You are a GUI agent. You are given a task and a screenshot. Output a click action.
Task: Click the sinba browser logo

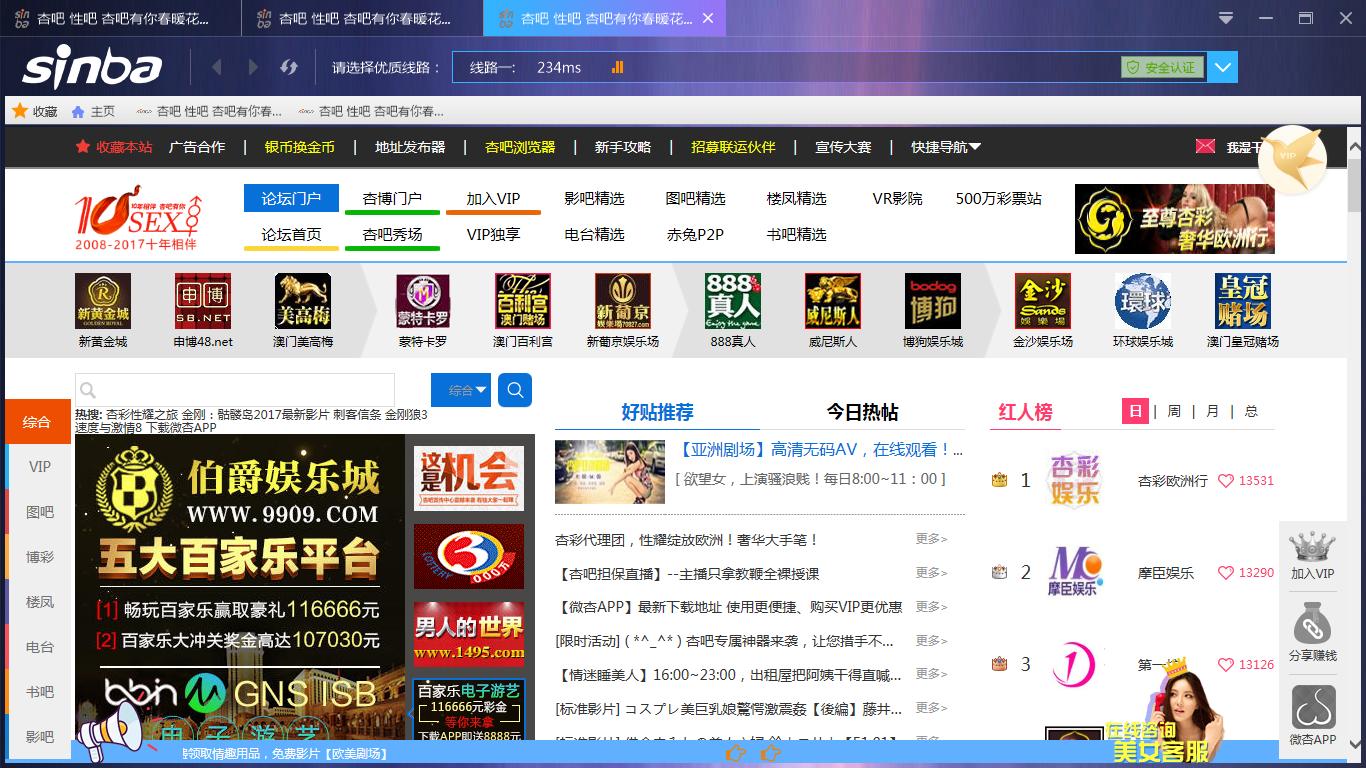pyautogui.click(x=92, y=67)
